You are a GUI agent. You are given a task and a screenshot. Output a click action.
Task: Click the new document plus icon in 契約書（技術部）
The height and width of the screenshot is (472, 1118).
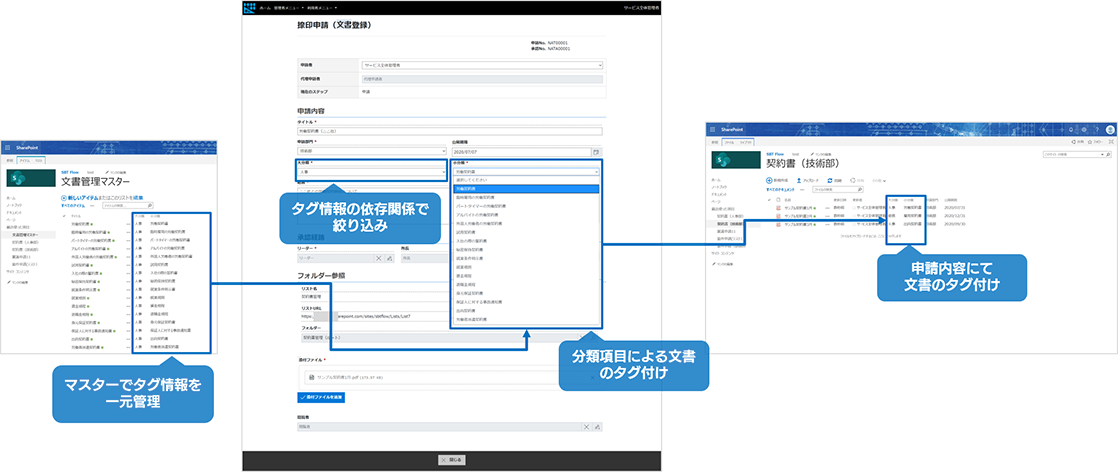(x=769, y=180)
